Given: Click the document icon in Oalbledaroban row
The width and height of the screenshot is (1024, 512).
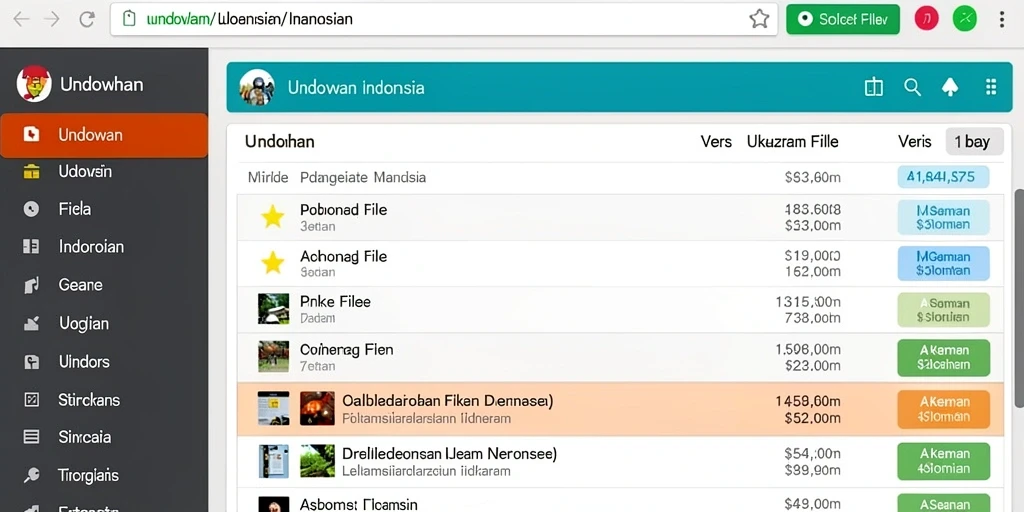Looking at the screenshot, I should pyautogui.click(x=273, y=409).
